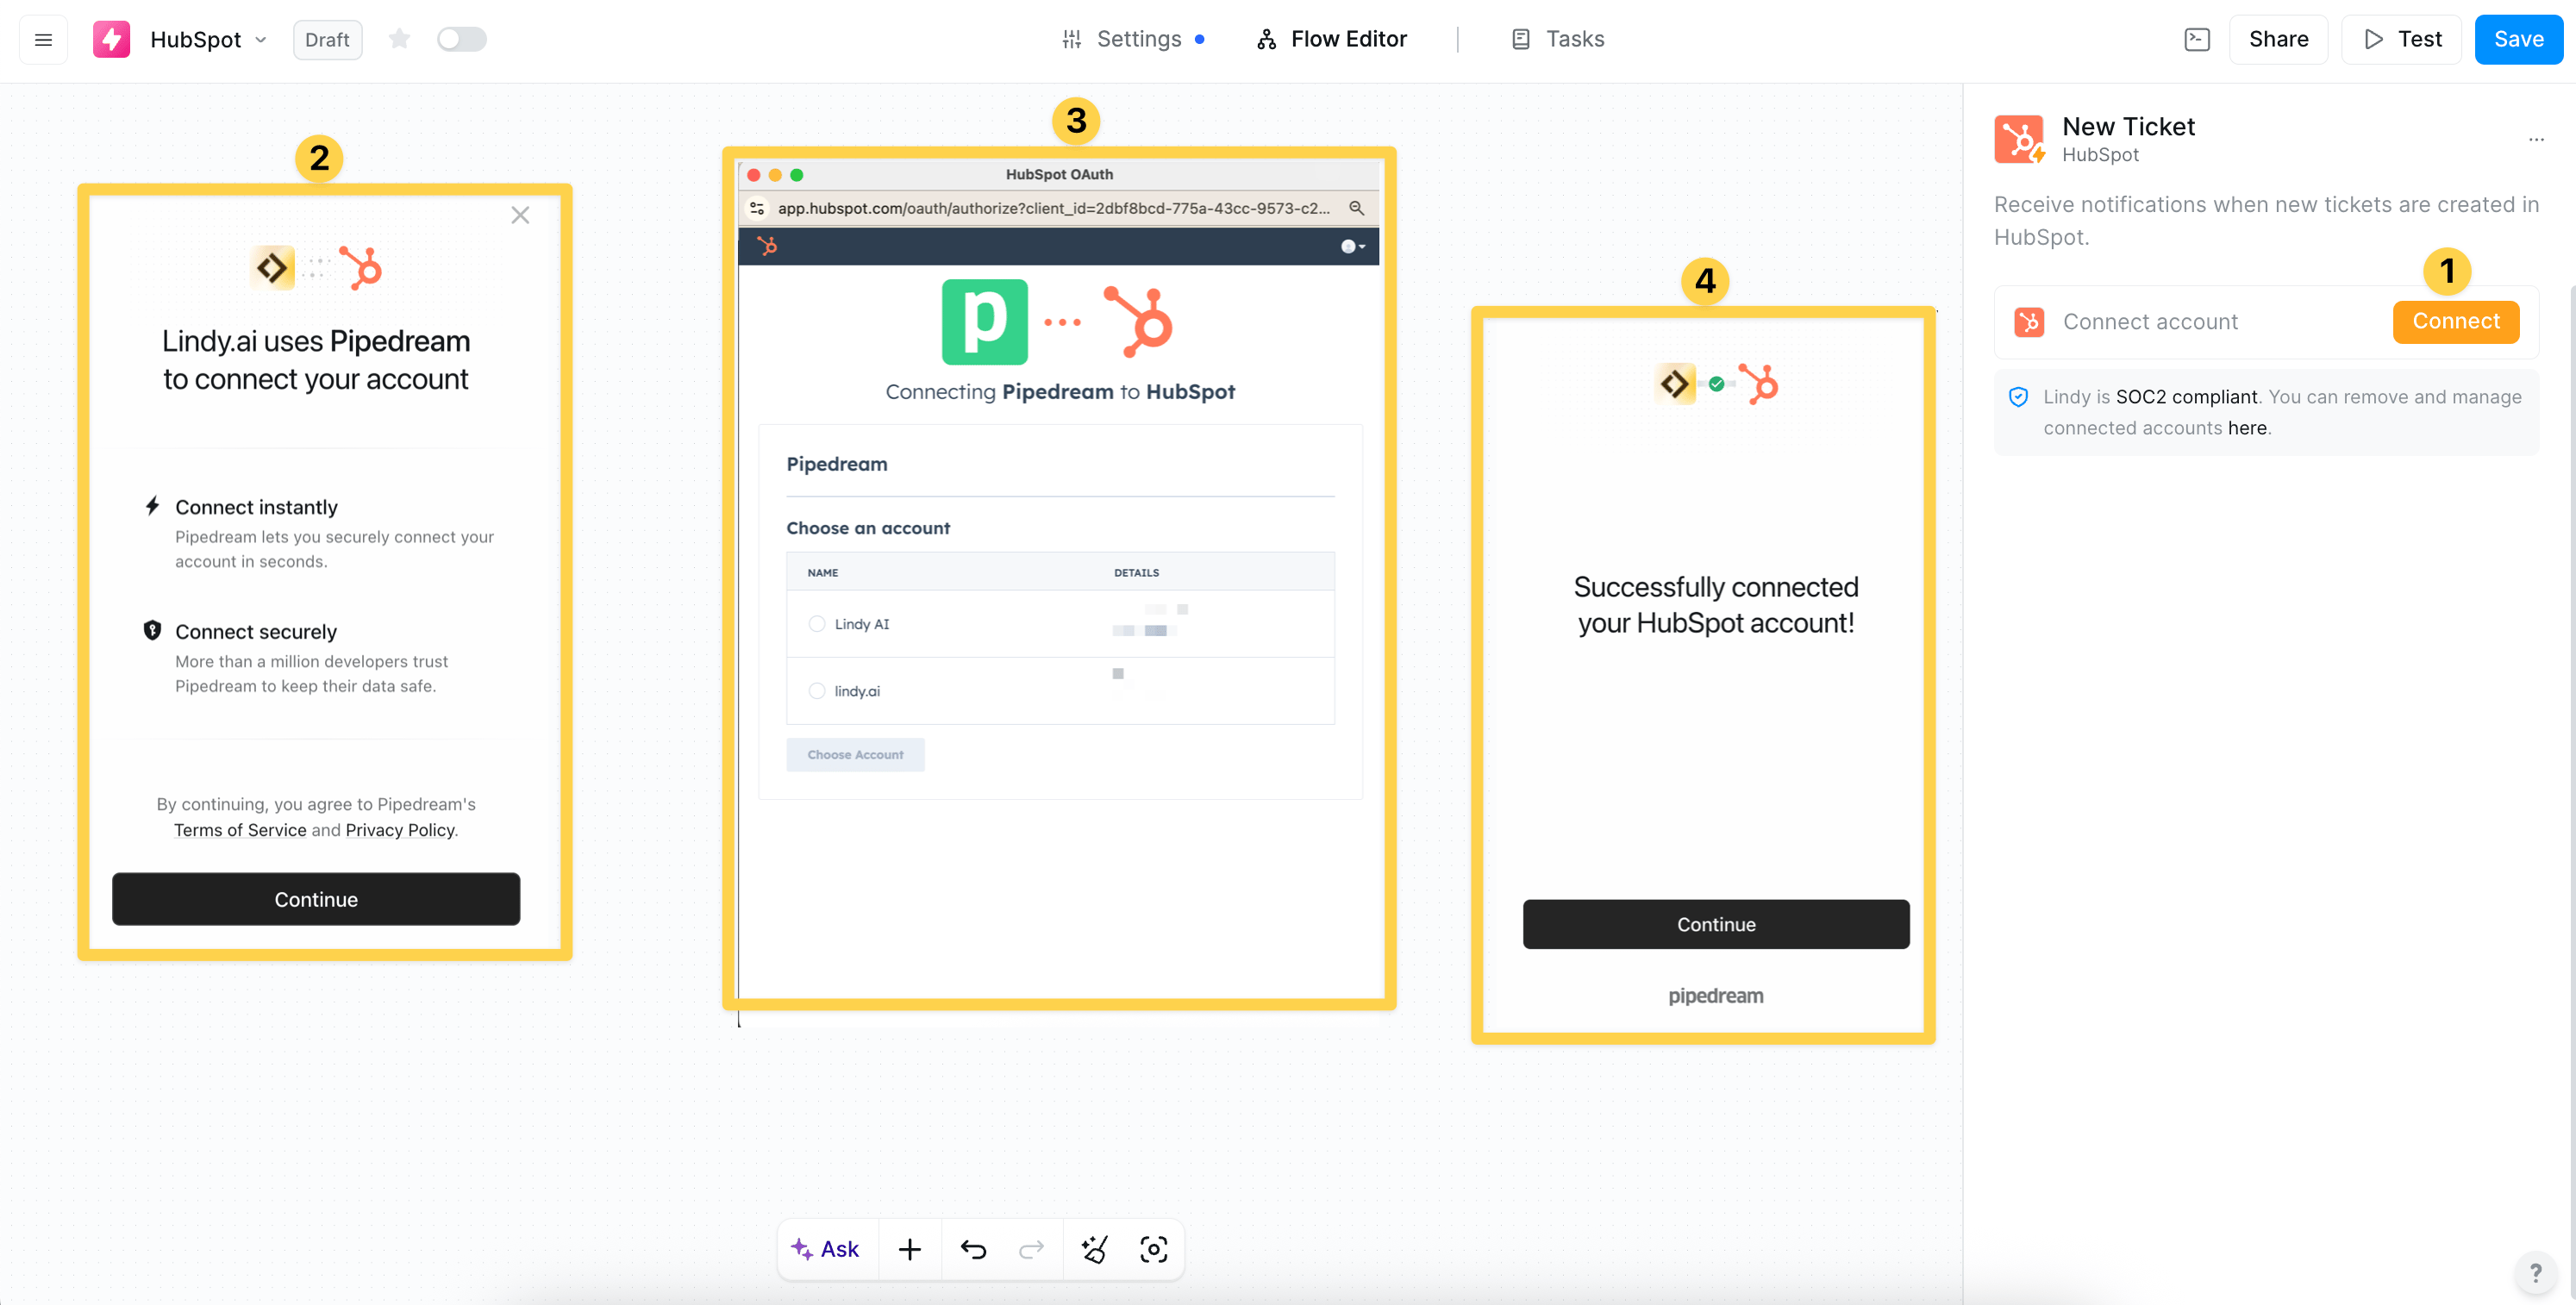This screenshot has height=1305, width=2576.
Task: Click the red close dot of HubSpot OAuth window
Action: coord(754,175)
